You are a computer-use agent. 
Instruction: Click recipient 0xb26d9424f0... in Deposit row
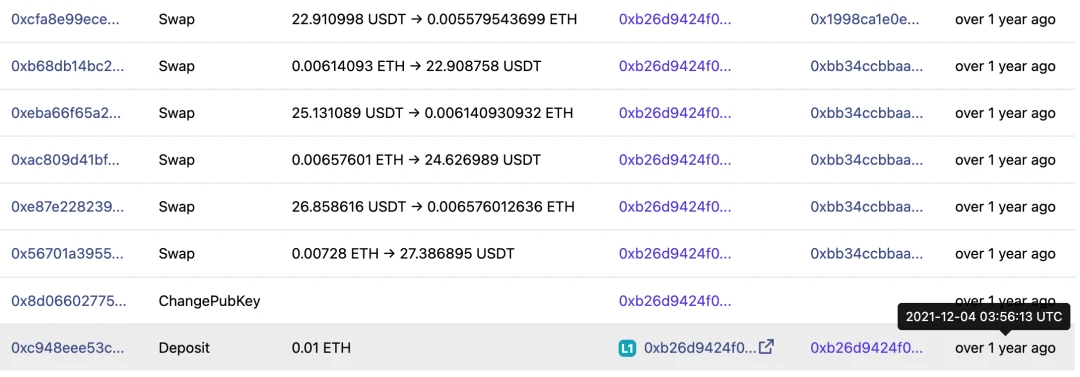click(866, 348)
